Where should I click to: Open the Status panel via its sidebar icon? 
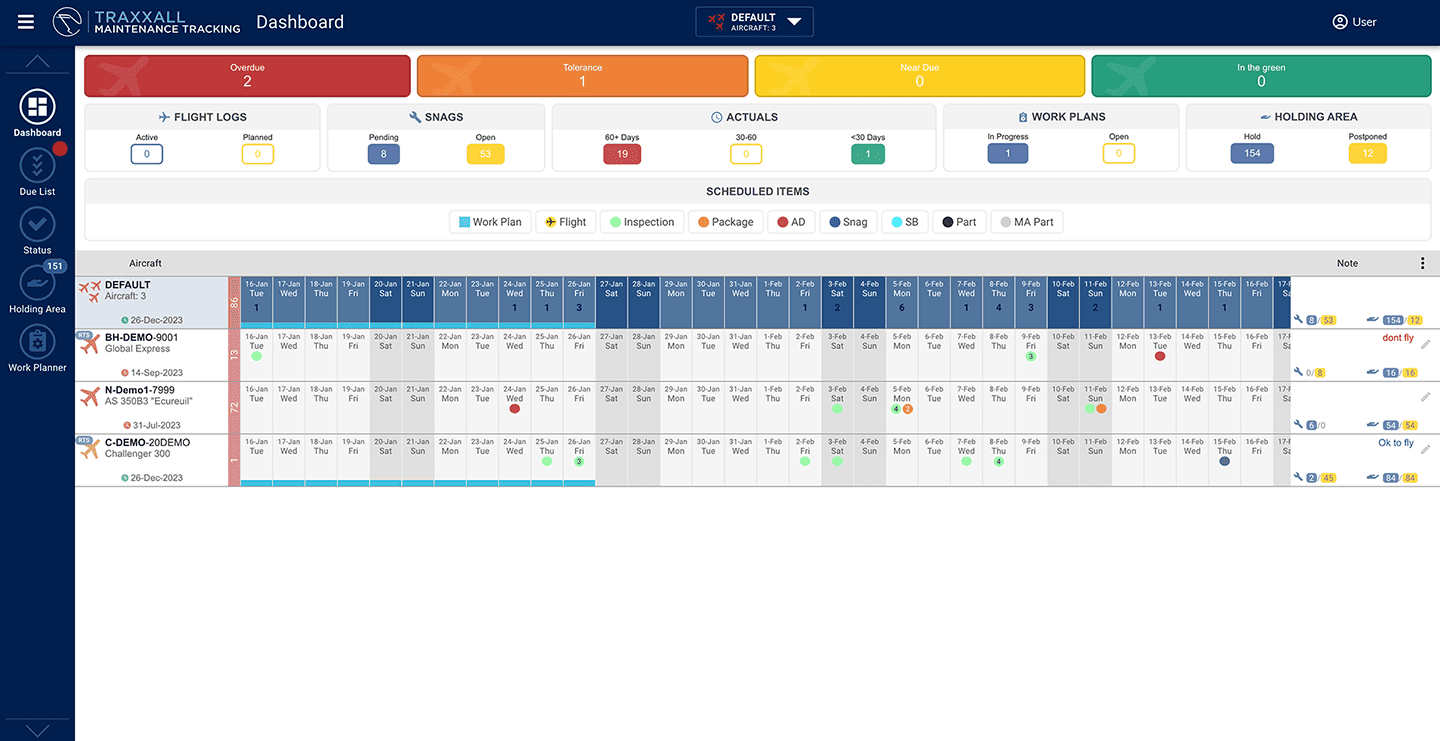pos(37,224)
